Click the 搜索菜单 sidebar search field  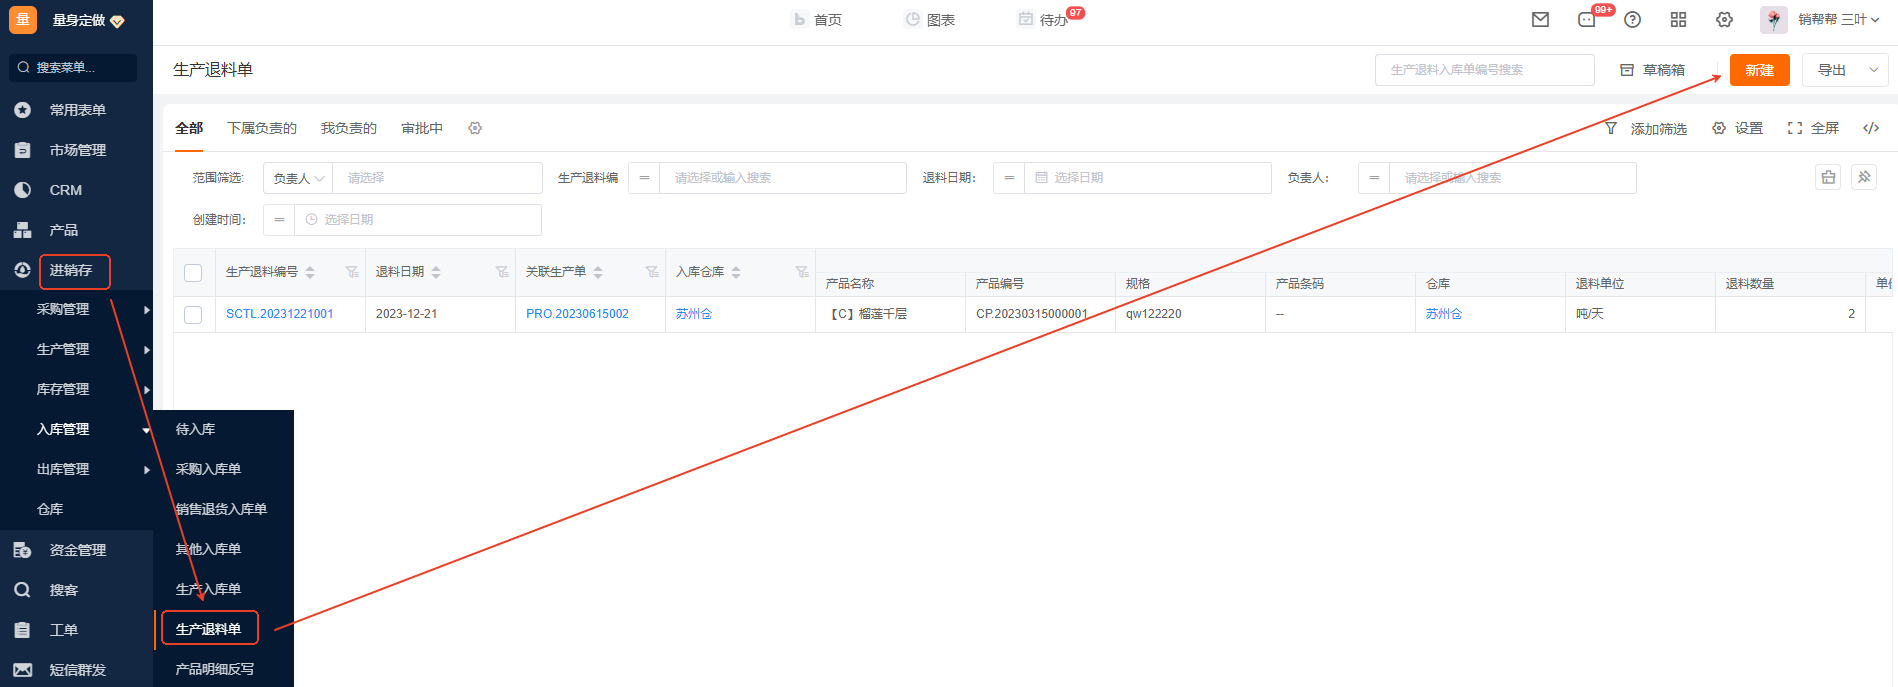tap(73, 68)
